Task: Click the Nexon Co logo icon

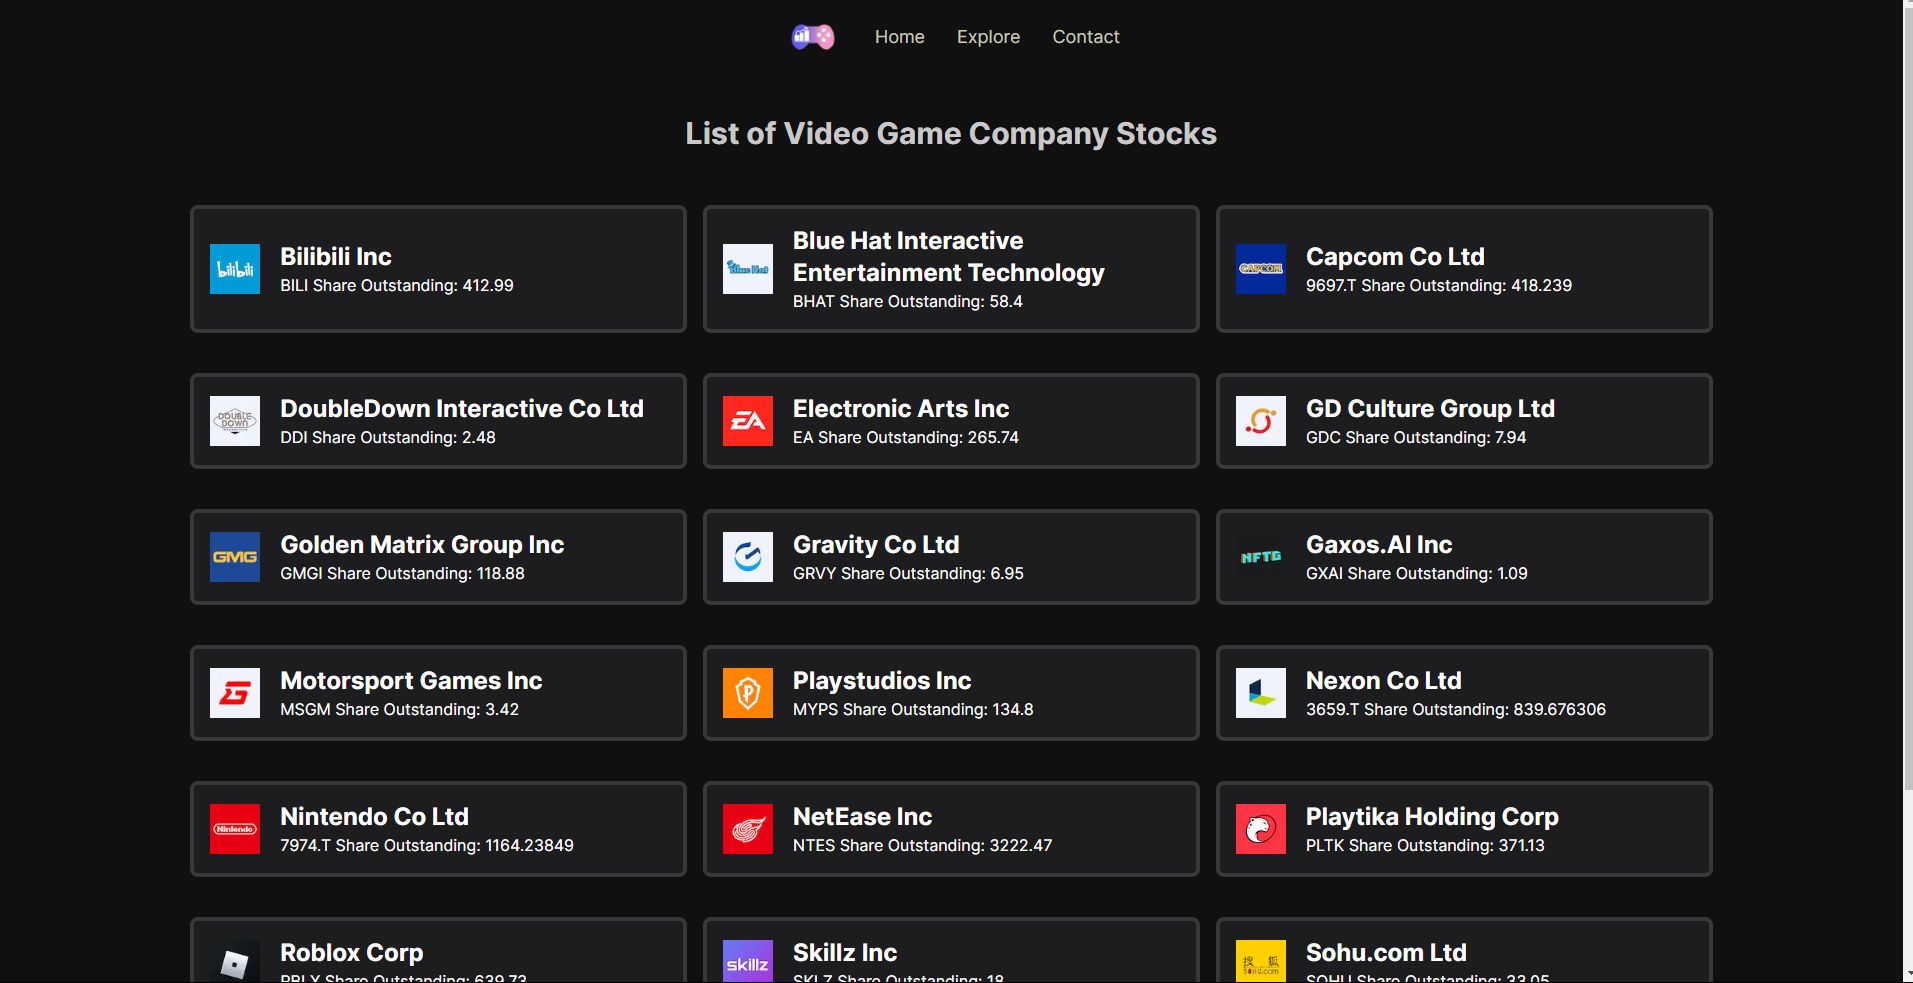Action: click(1261, 693)
